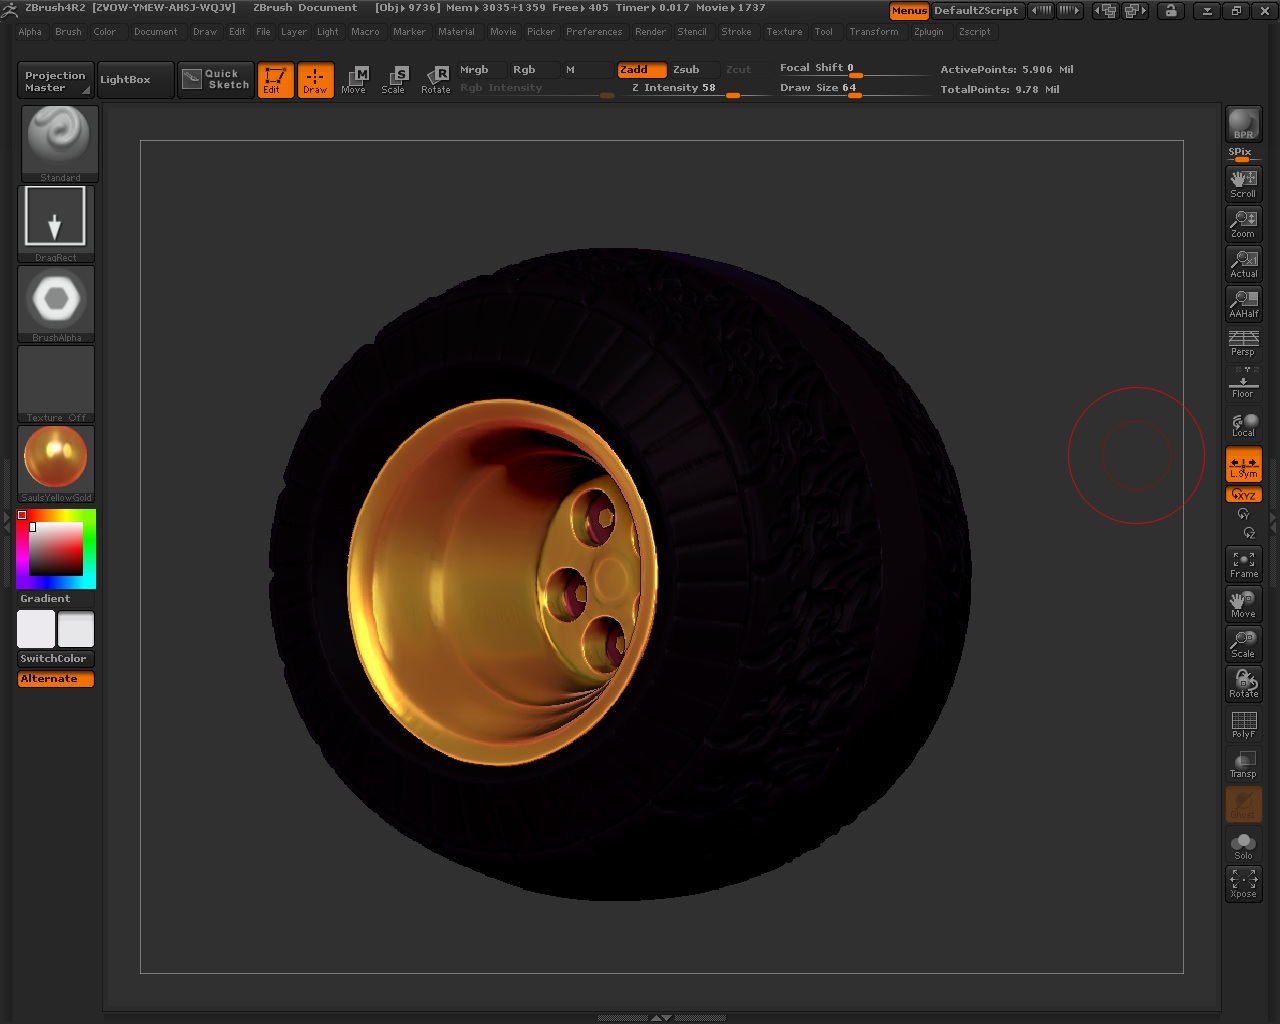Screen dimensions: 1280x1024
Task: Enable Transp transparency mode
Action: tap(1243, 763)
